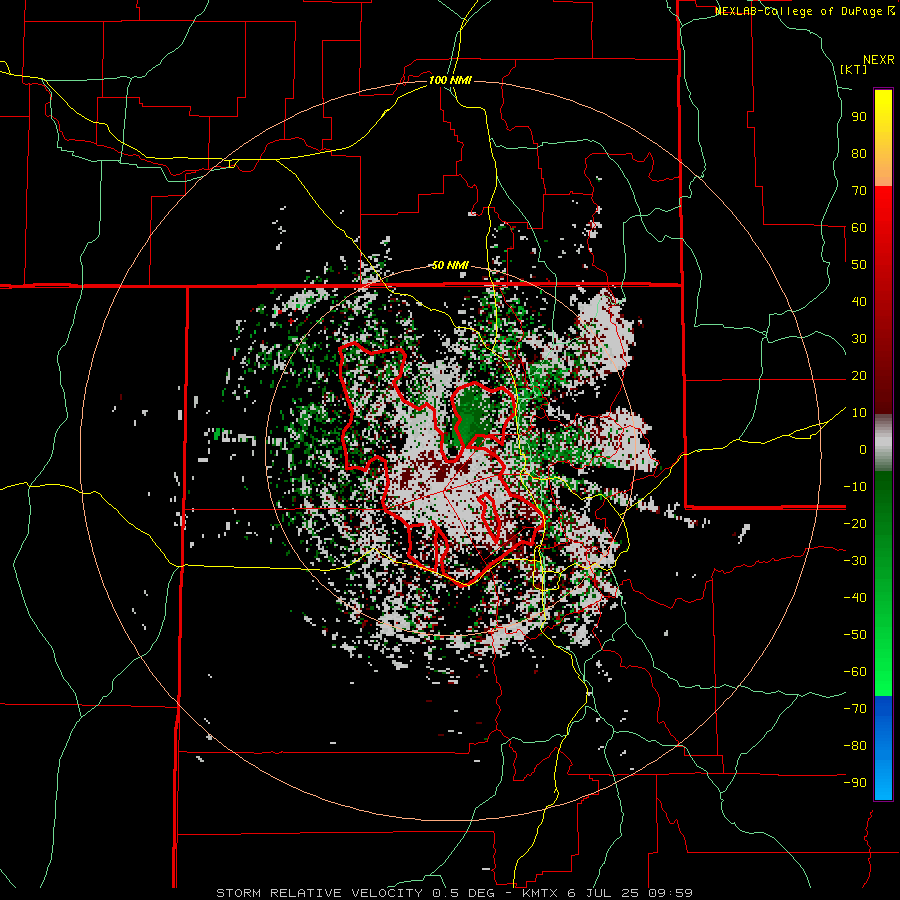Click the "50 NMI" range ring label
The width and height of the screenshot is (900, 900).
pyautogui.click(x=450, y=265)
